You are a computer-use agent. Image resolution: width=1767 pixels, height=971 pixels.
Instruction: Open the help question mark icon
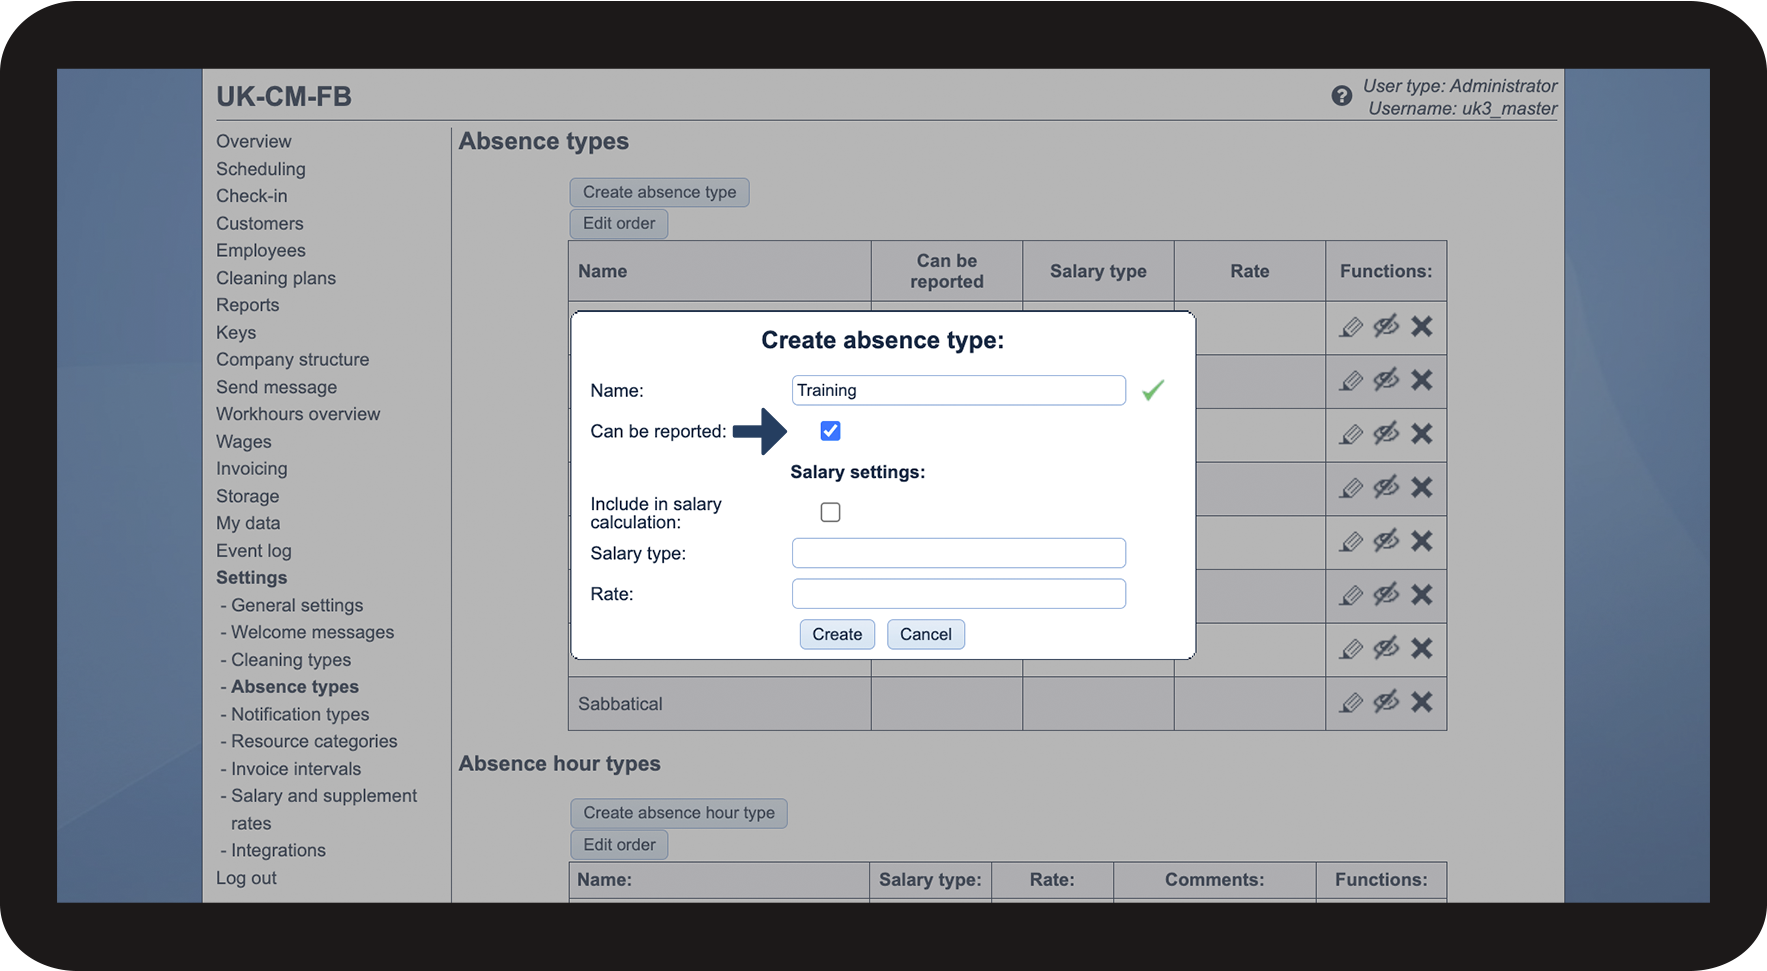click(x=1341, y=96)
